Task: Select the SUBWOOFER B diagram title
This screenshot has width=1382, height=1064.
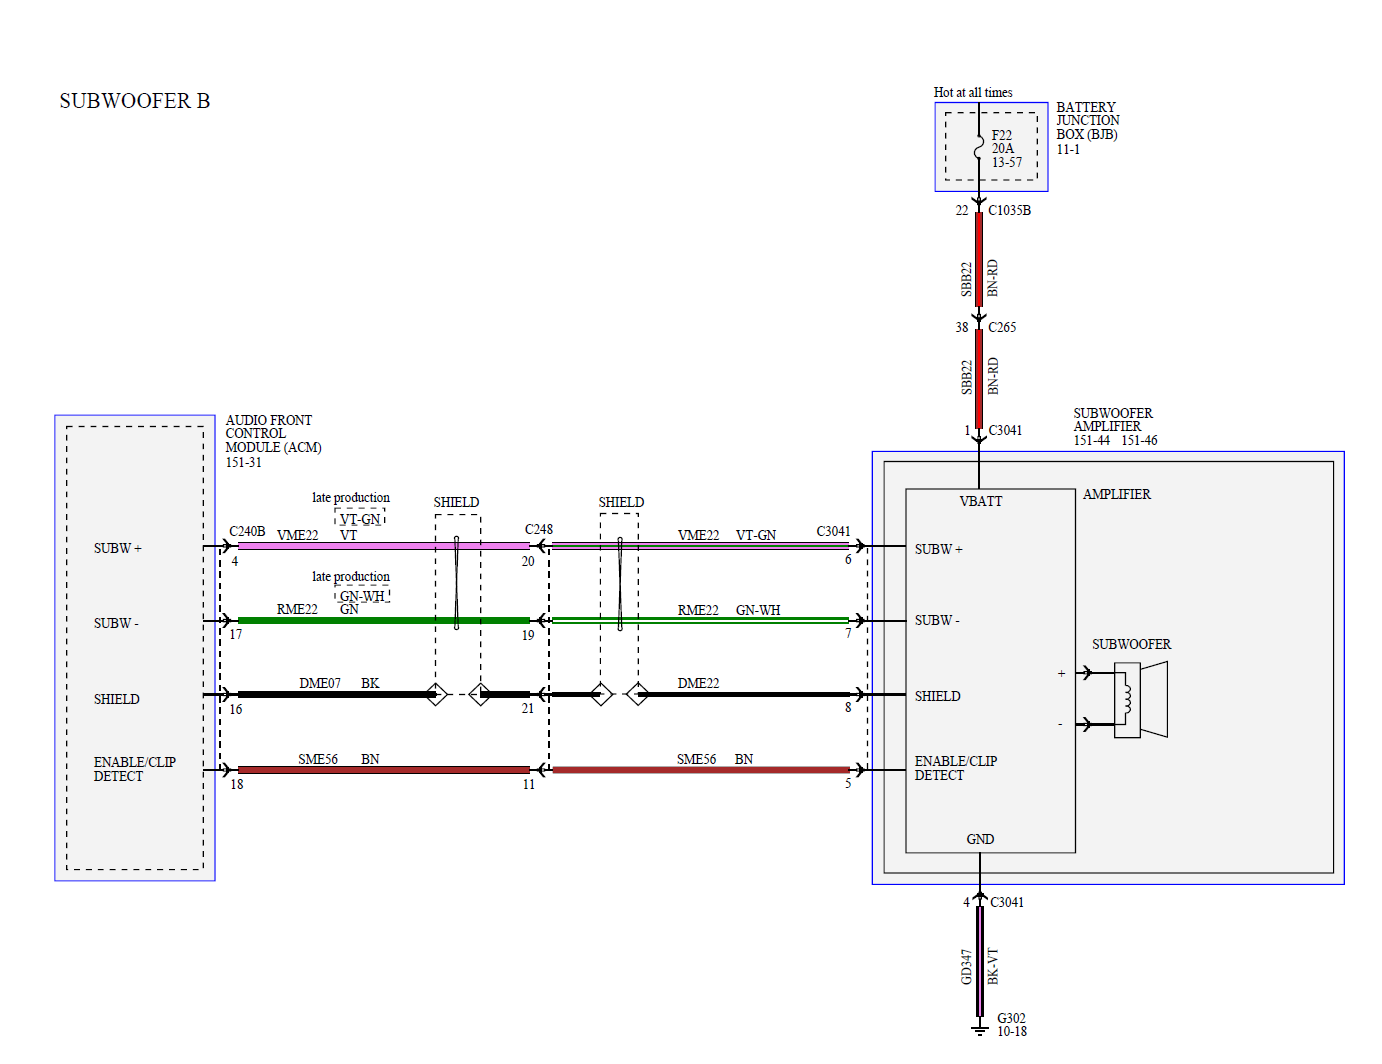Action: click(x=135, y=101)
